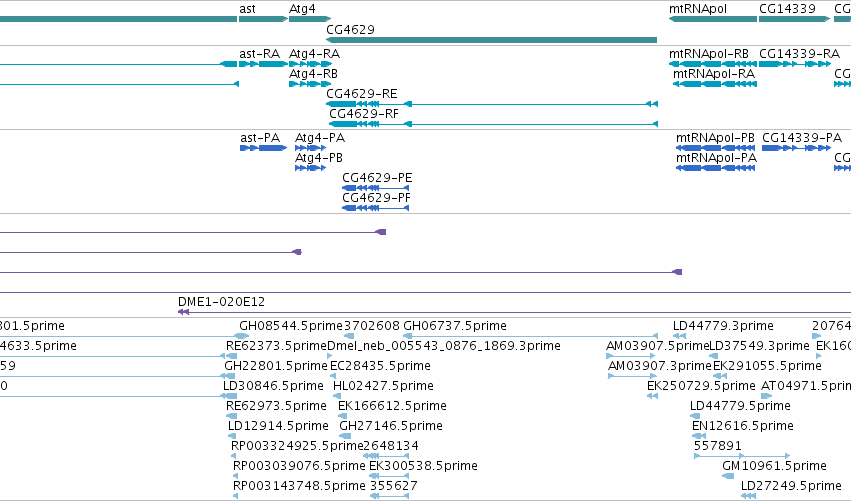851x501 pixels.
Task: Click the Atg4-PB protein label
Action: coord(319,158)
